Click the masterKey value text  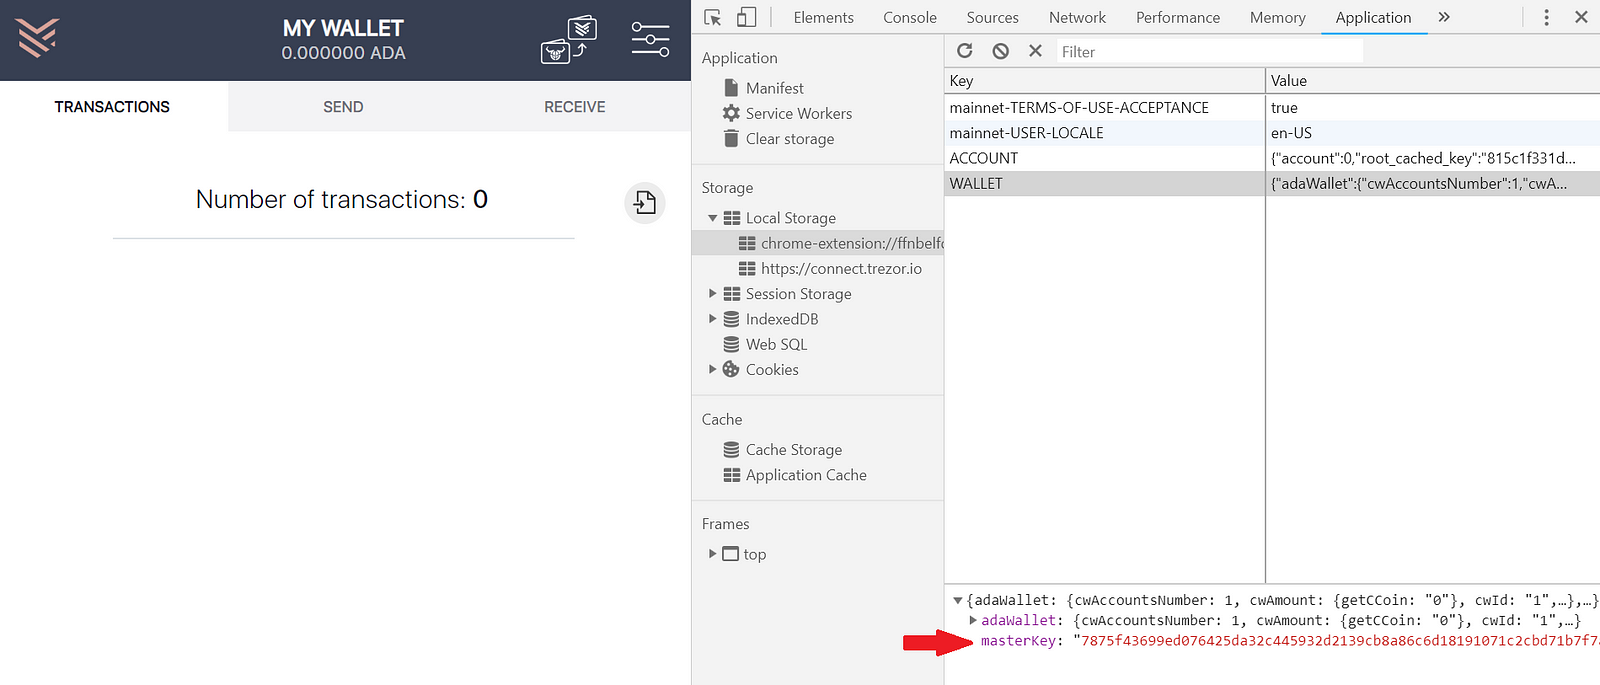[1336, 641]
